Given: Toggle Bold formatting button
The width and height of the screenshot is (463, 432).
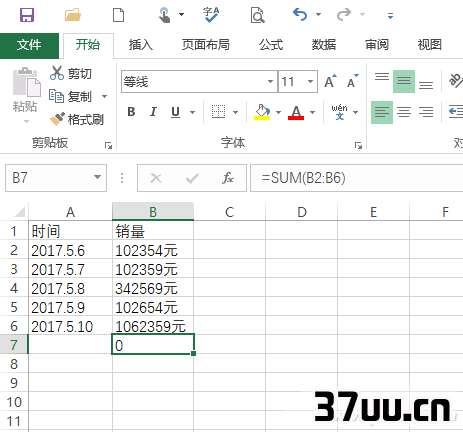Looking at the screenshot, I should click(131, 112).
